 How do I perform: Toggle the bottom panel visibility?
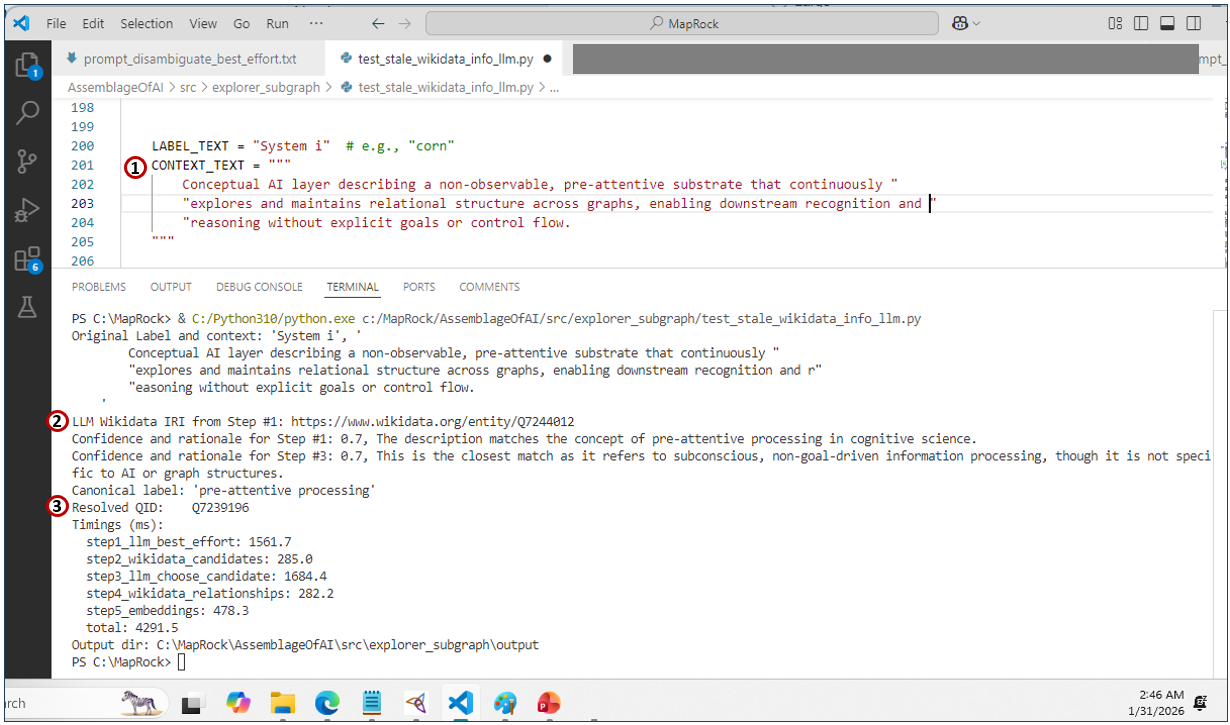click(x=1166, y=23)
